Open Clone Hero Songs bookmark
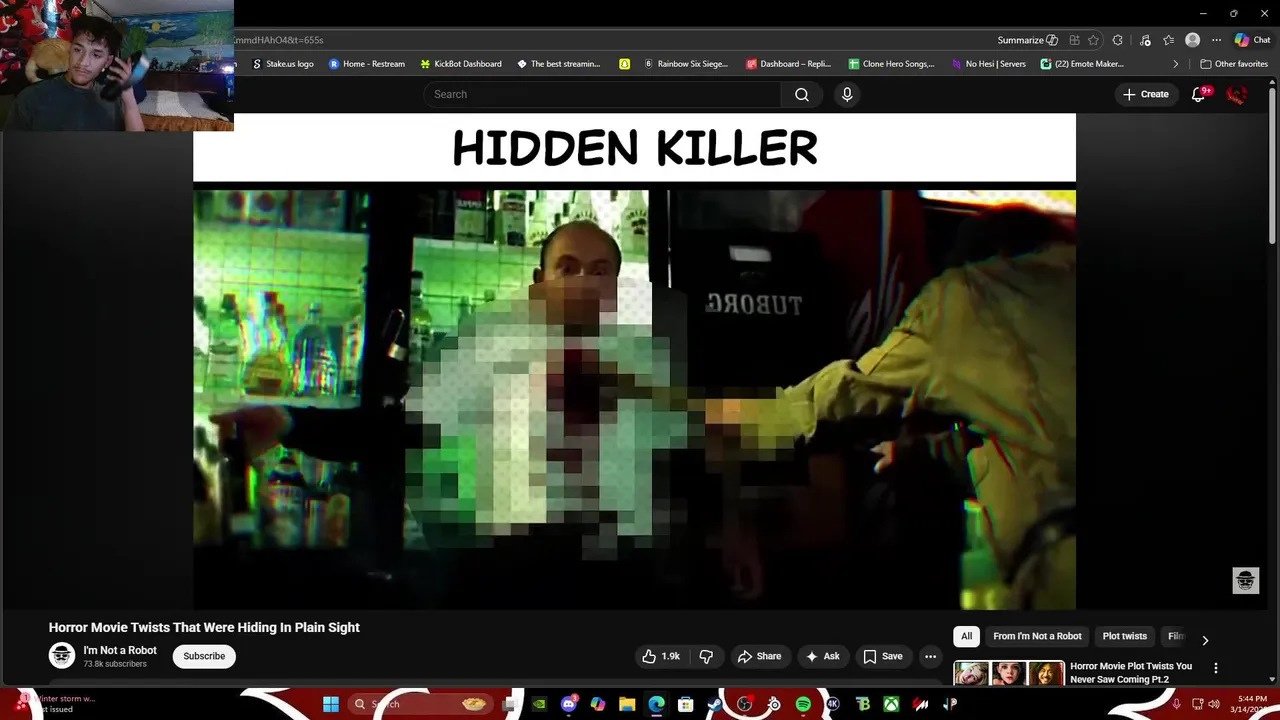1280x720 pixels. pos(891,64)
